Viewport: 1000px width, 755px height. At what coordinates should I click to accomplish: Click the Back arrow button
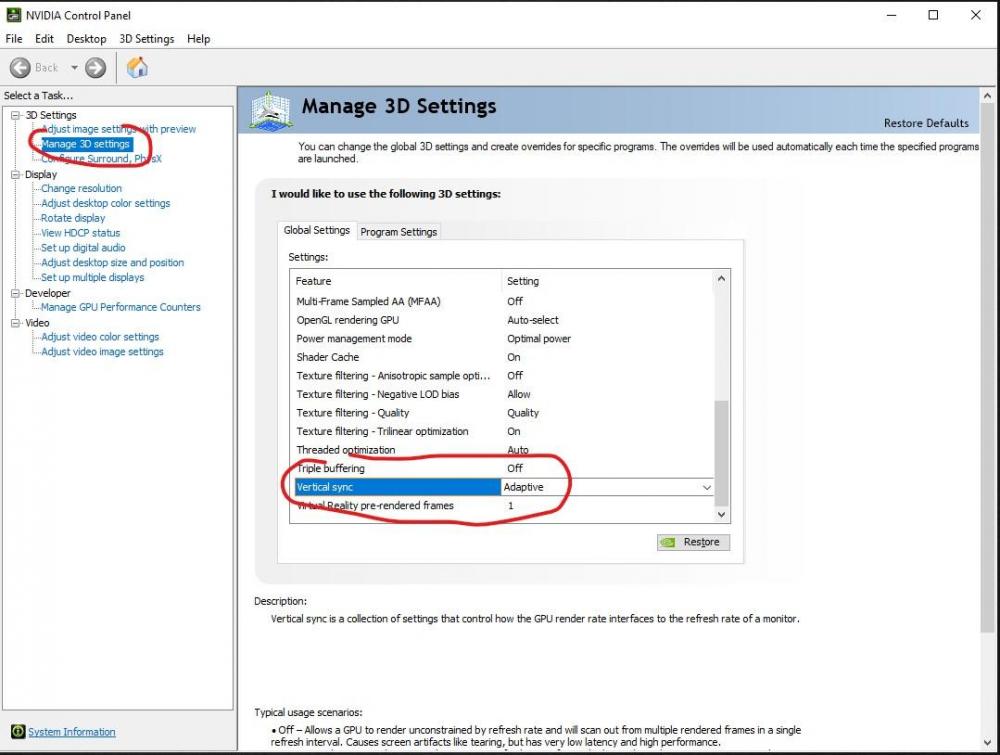pos(20,68)
